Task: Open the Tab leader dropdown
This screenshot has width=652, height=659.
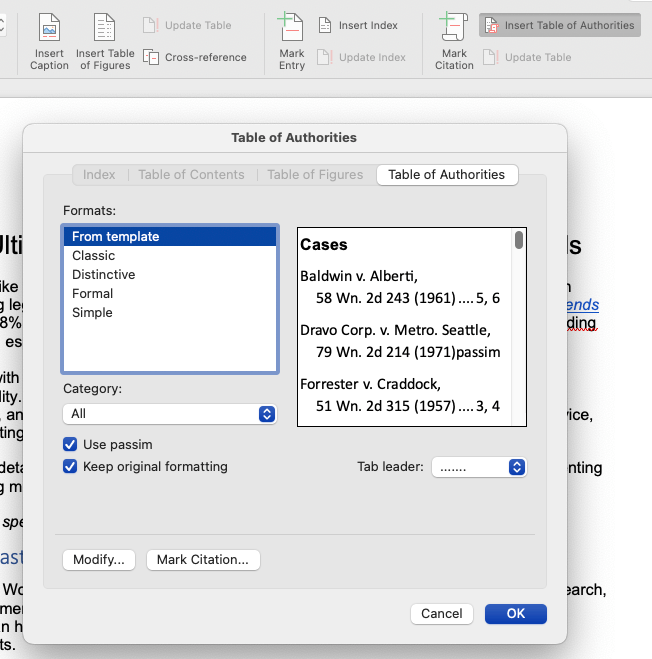Action: tap(479, 467)
